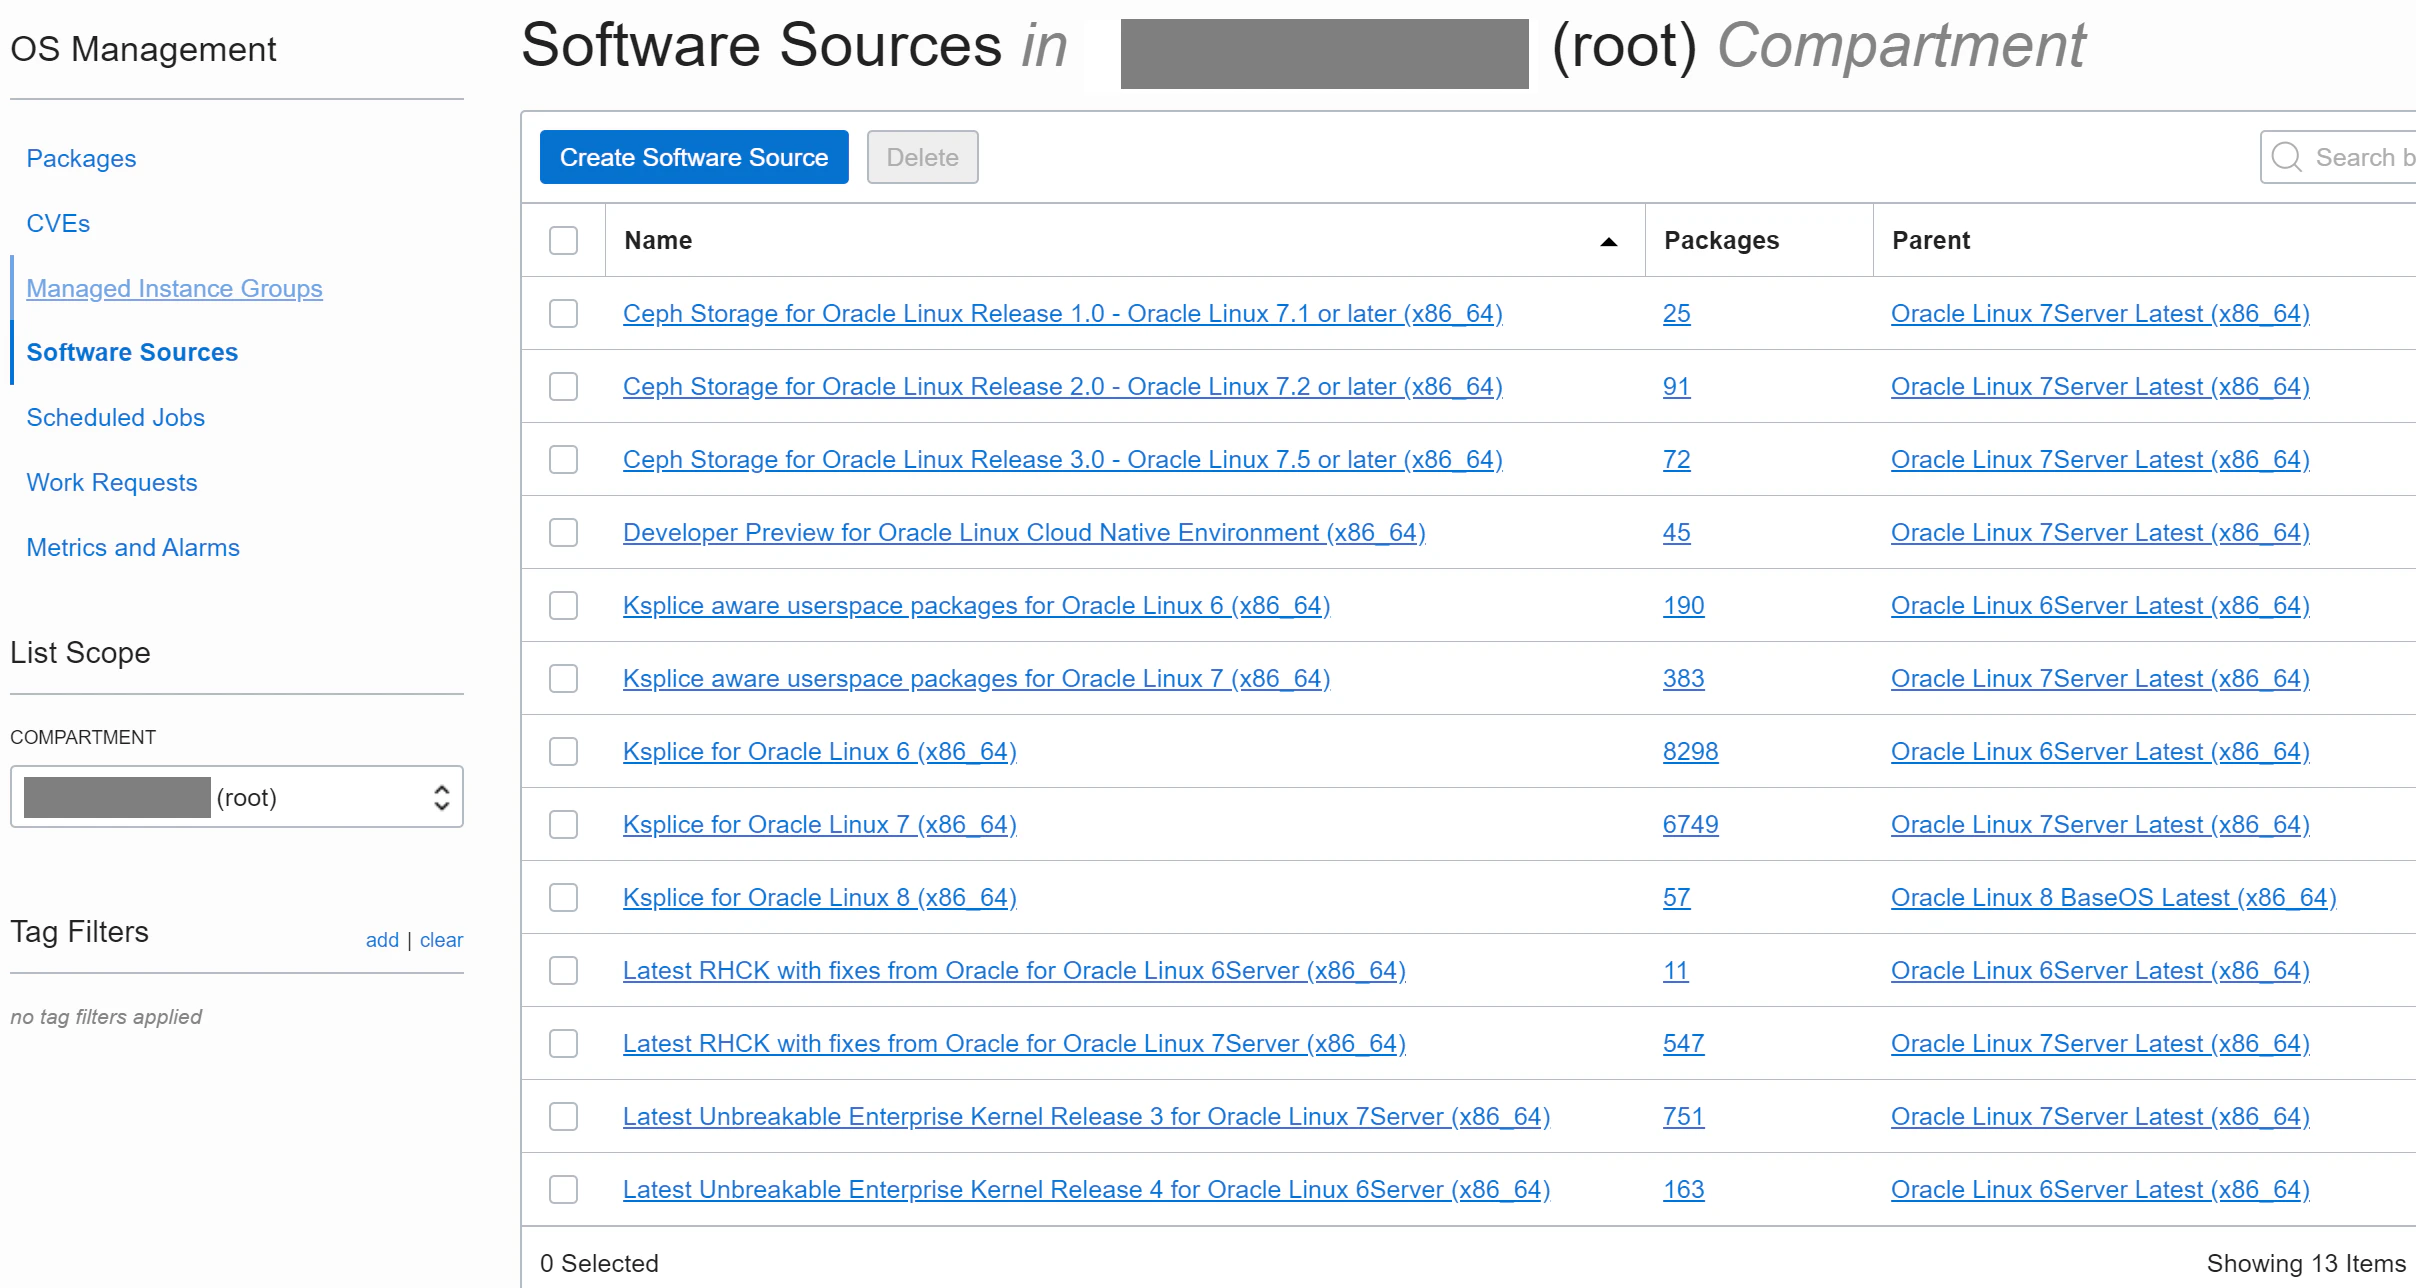Open Latest RHCK for Oracle Linux 6Server

[x=1014, y=970]
